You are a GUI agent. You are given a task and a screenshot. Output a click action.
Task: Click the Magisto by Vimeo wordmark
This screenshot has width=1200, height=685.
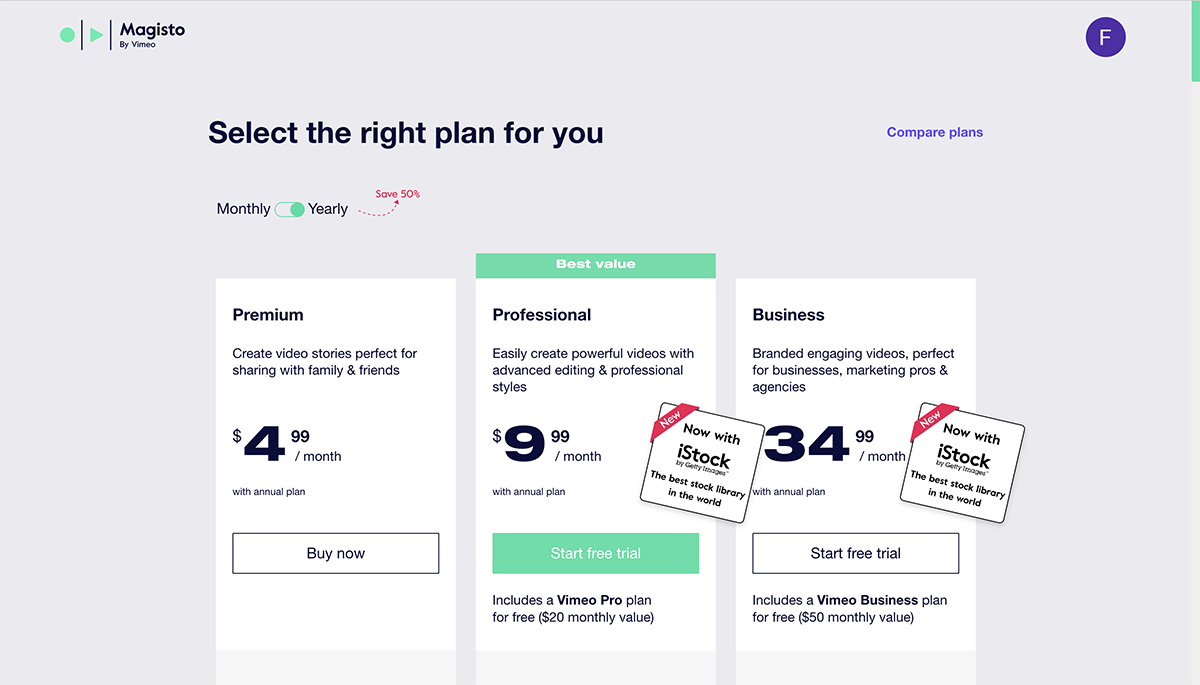[x=152, y=35]
